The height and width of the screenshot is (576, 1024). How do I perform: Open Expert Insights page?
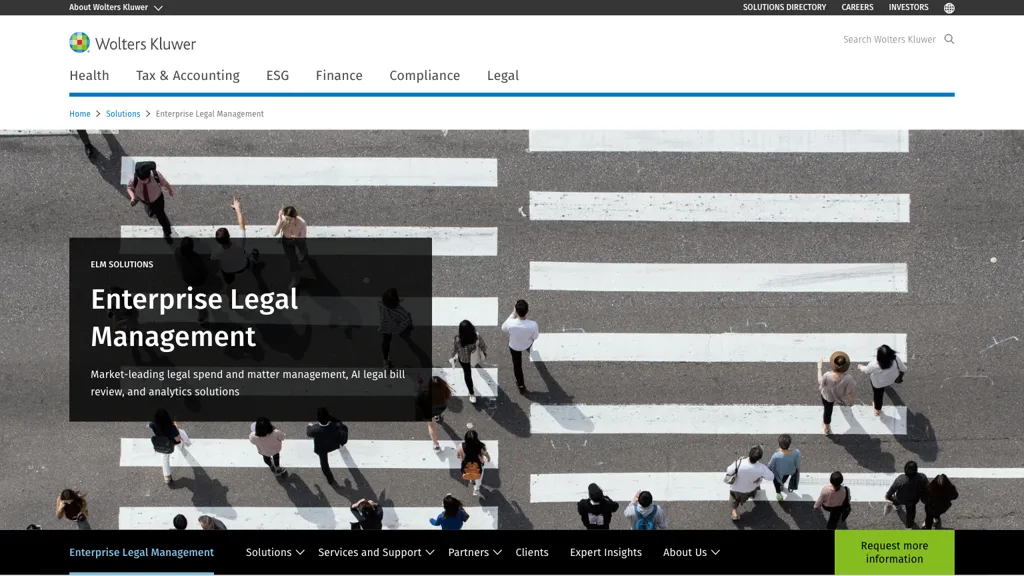point(606,552)
